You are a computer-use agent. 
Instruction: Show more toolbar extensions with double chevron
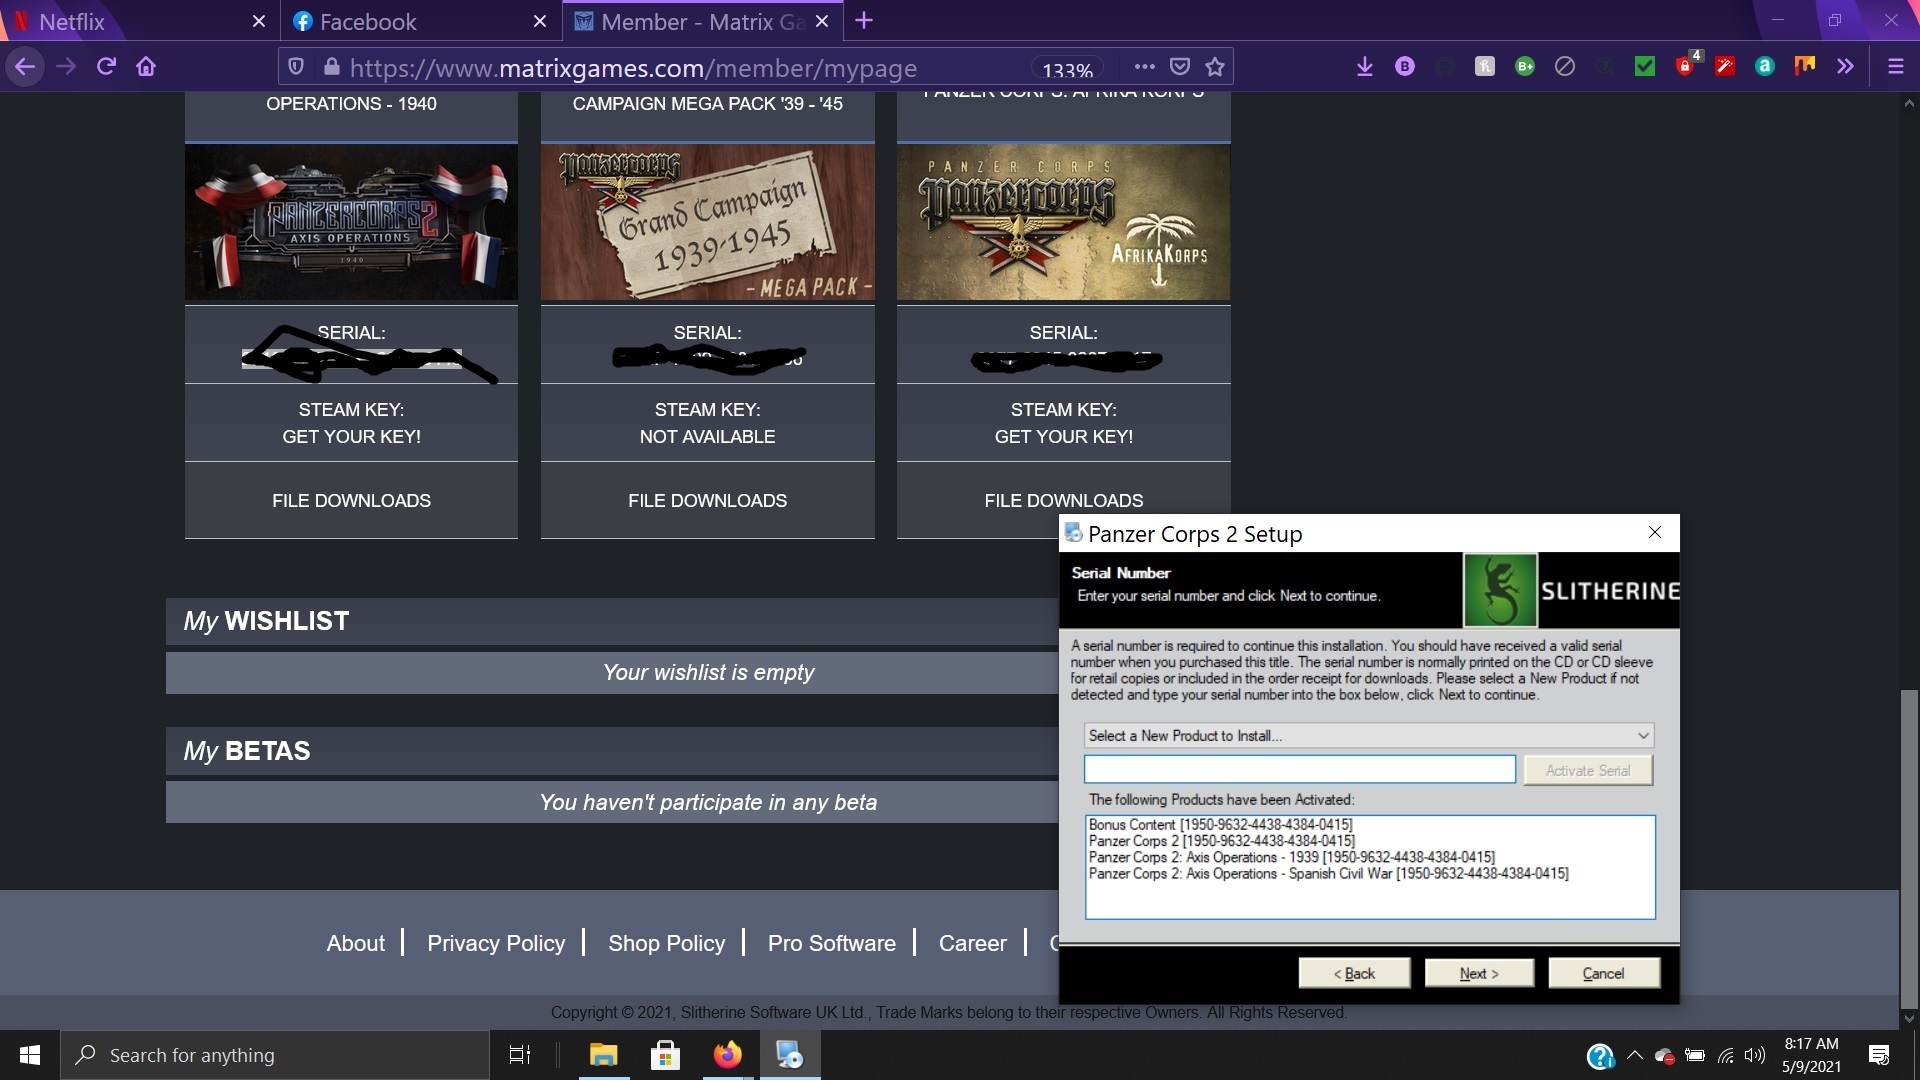(x=1845, y=66)
